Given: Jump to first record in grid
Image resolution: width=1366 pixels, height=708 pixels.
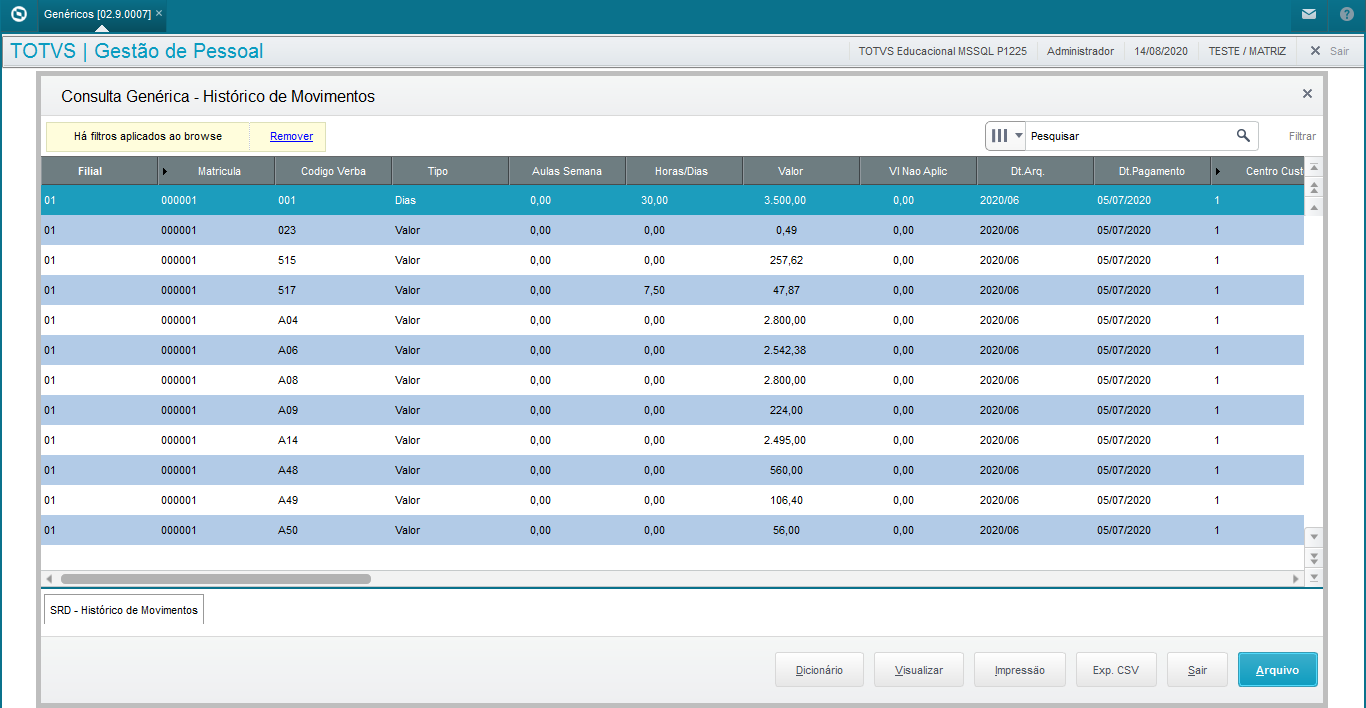Looking at the screenshot, I should 1314,168.
